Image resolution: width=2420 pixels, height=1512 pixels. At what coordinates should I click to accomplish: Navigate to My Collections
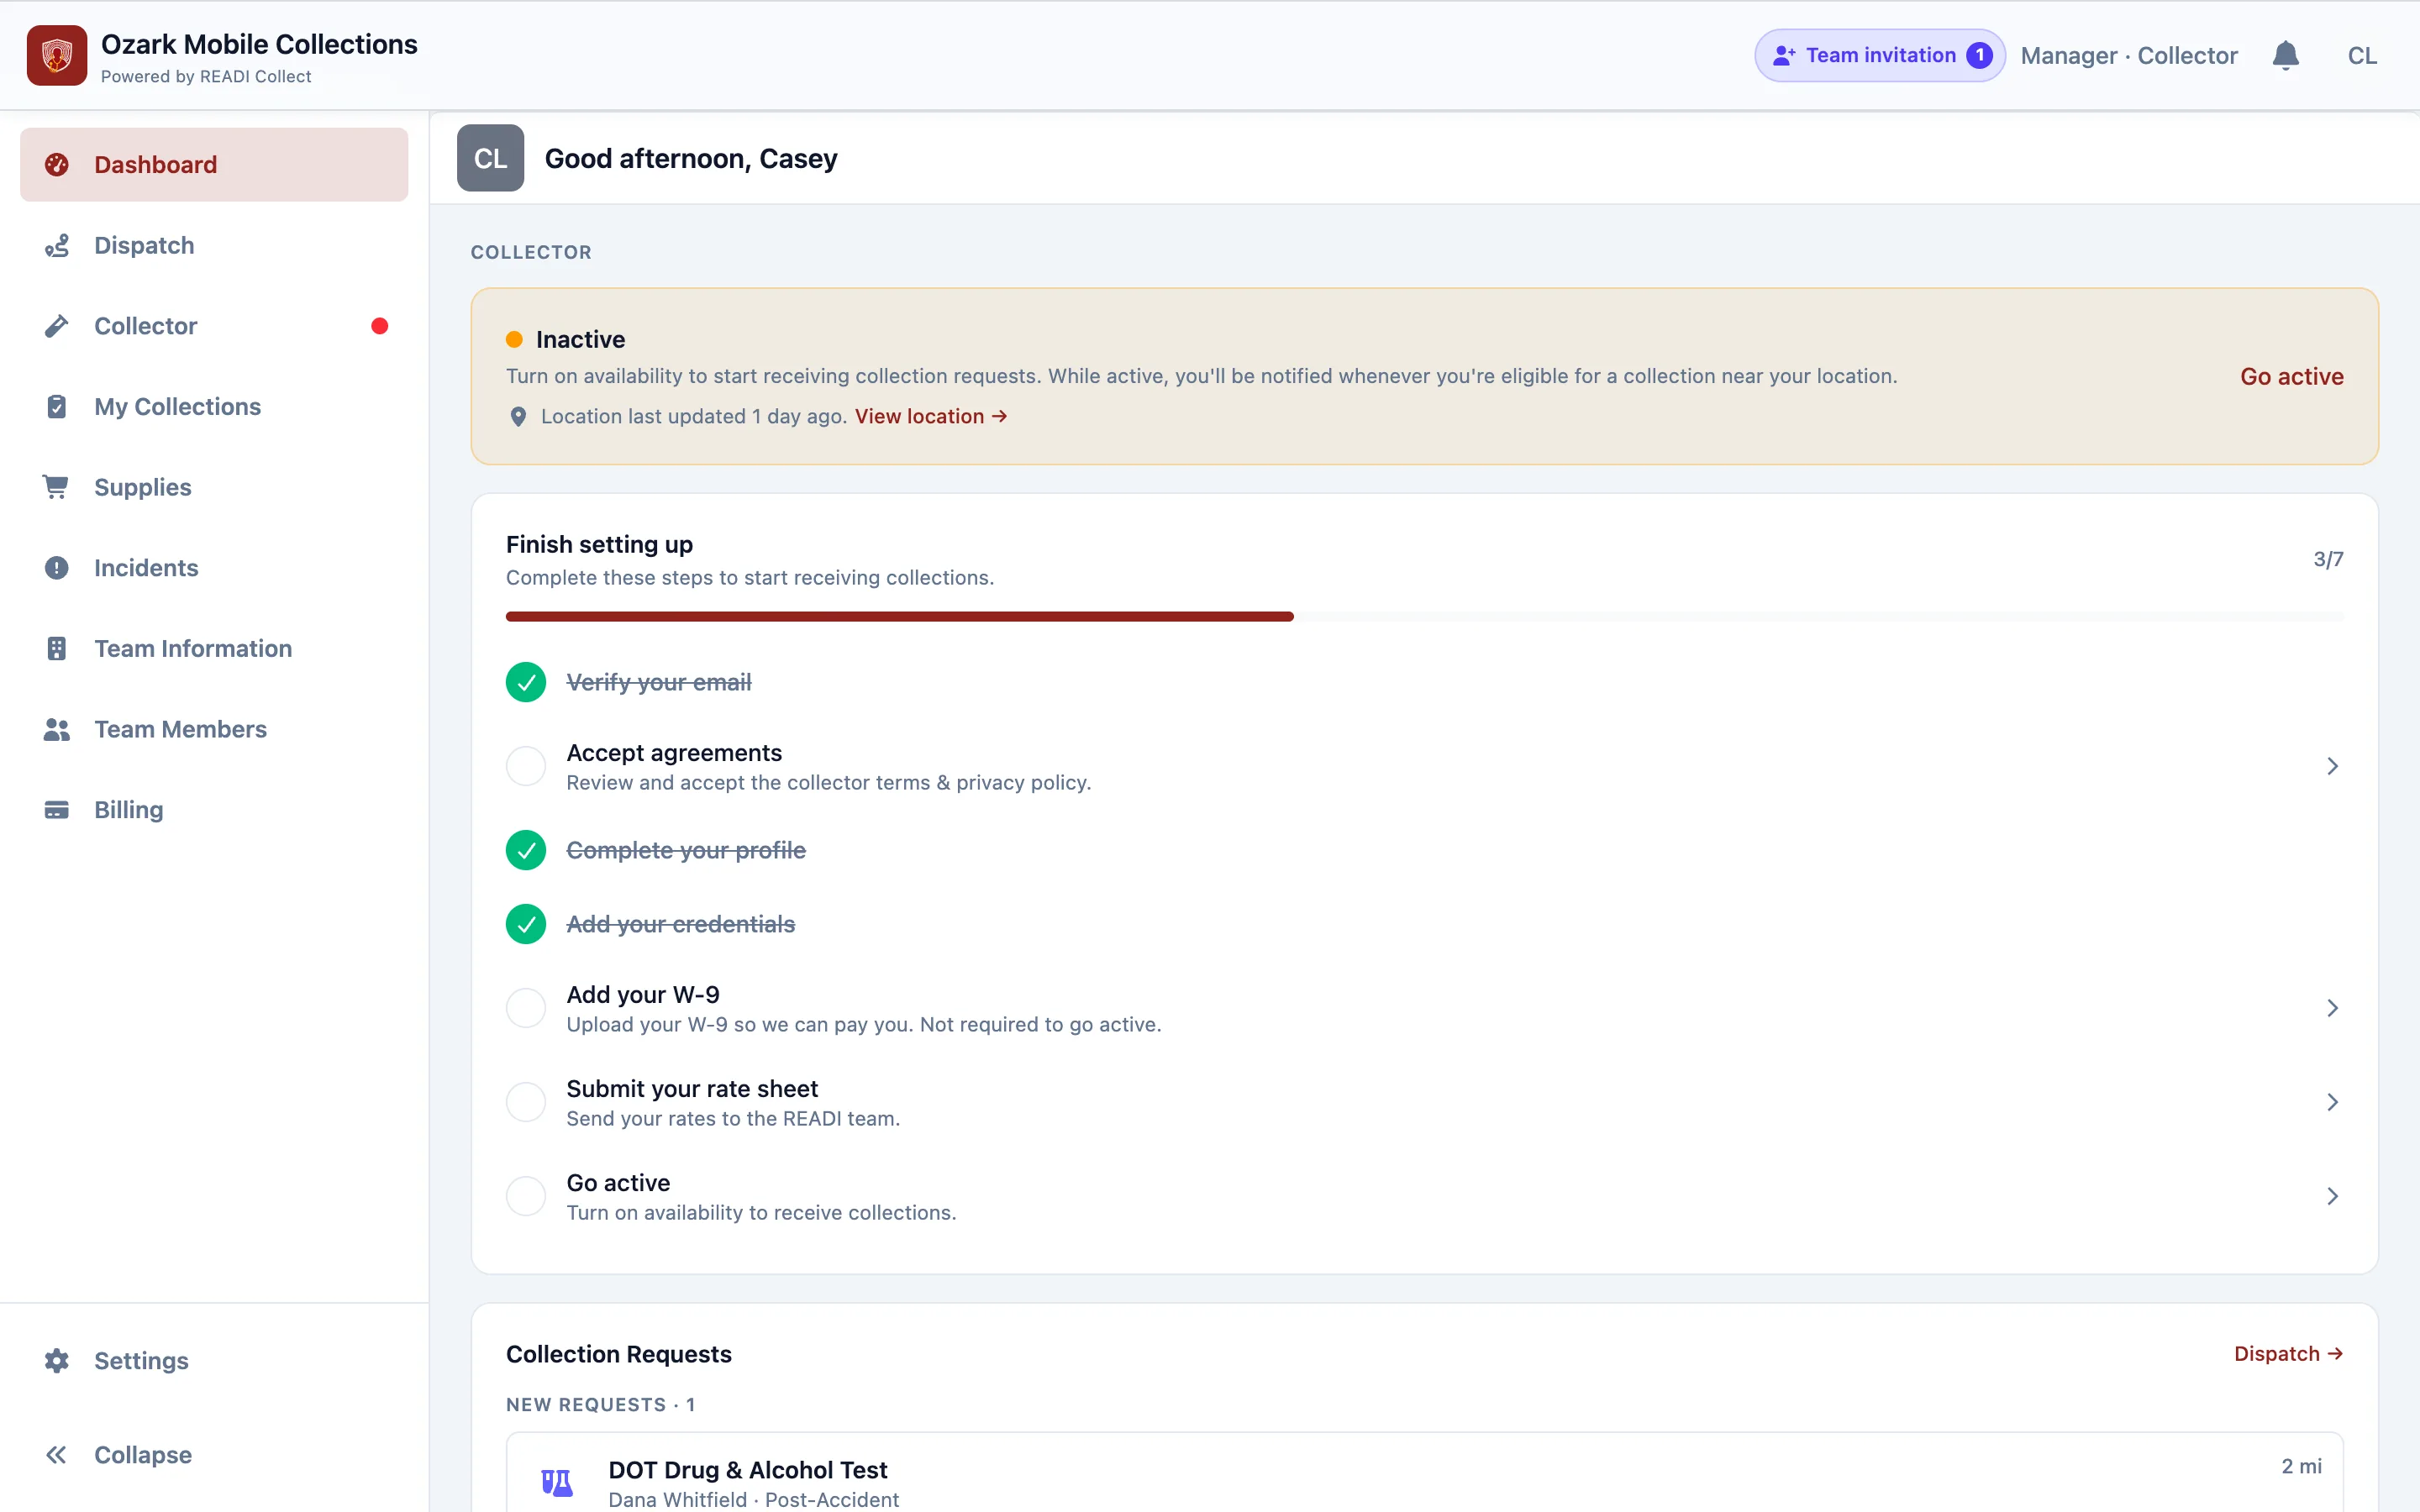tap(214, 406)
